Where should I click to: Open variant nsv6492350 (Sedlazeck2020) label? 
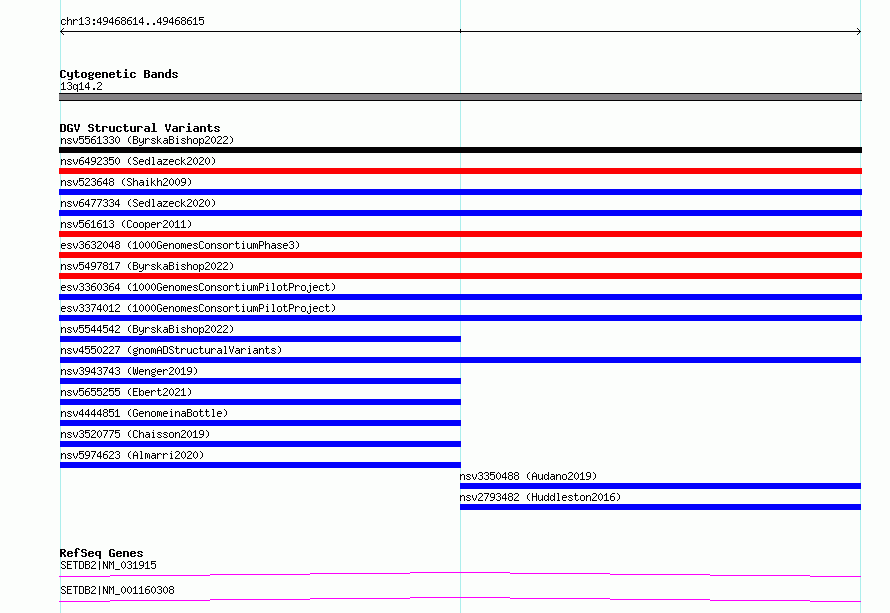138,161
